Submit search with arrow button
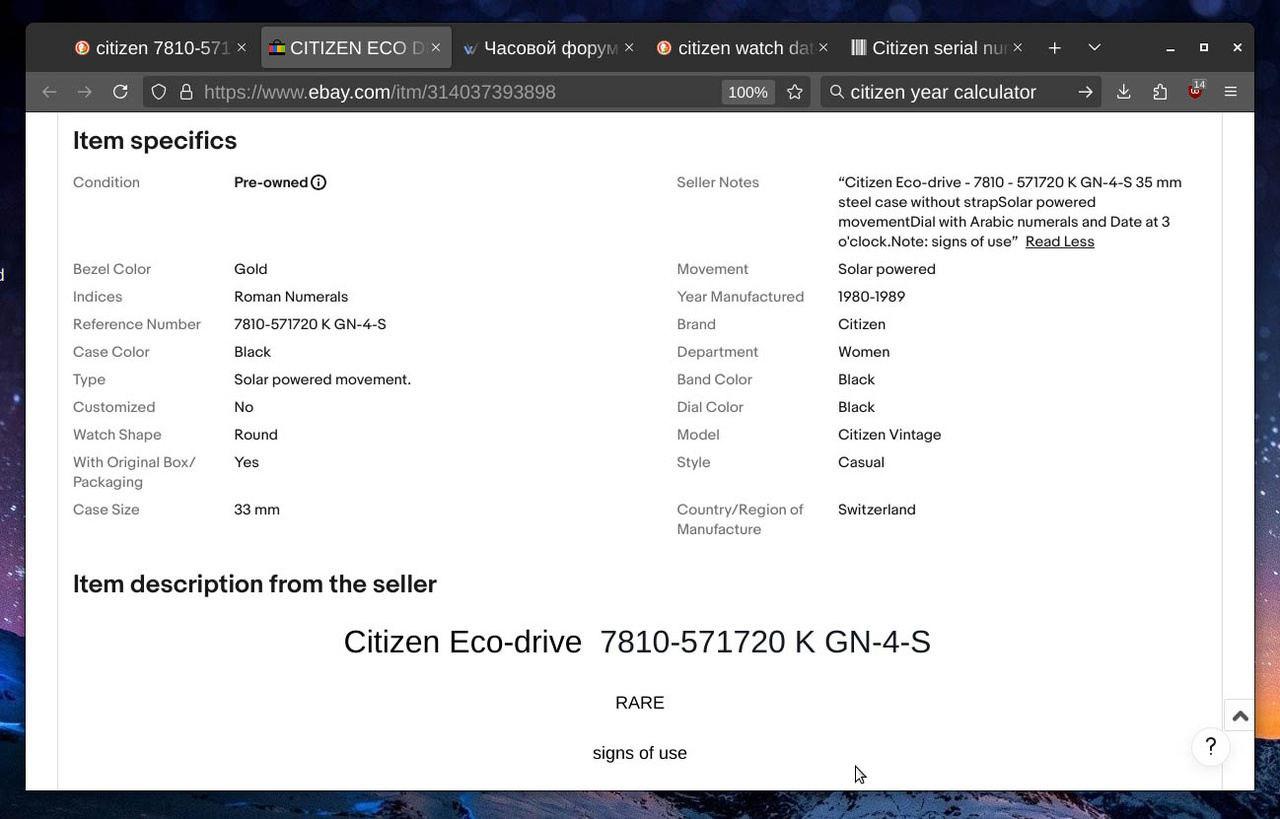Screen dimensions: 1280x819 (x=1085, y=92)
